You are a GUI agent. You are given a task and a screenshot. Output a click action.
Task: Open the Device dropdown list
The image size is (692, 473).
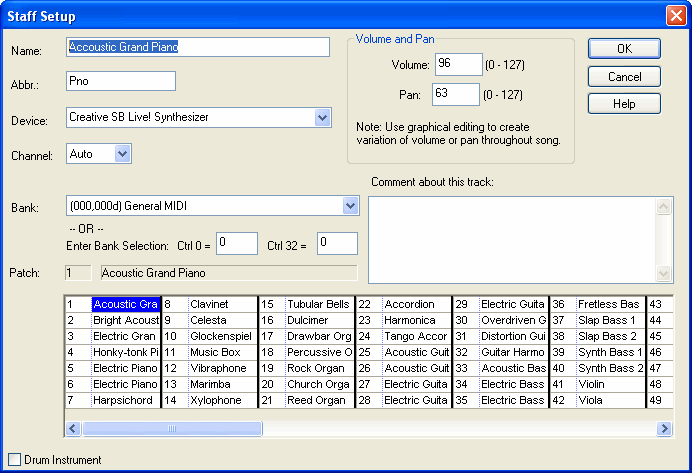pyautogui.click(x=322, y=118)
